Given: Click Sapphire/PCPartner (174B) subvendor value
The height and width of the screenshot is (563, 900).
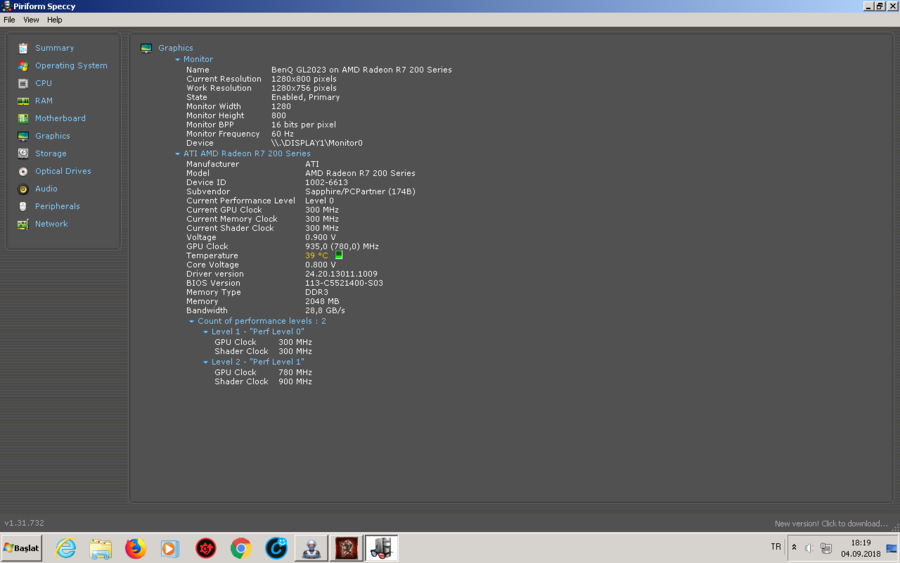Looking at the screenshot, I should point(360,192).
